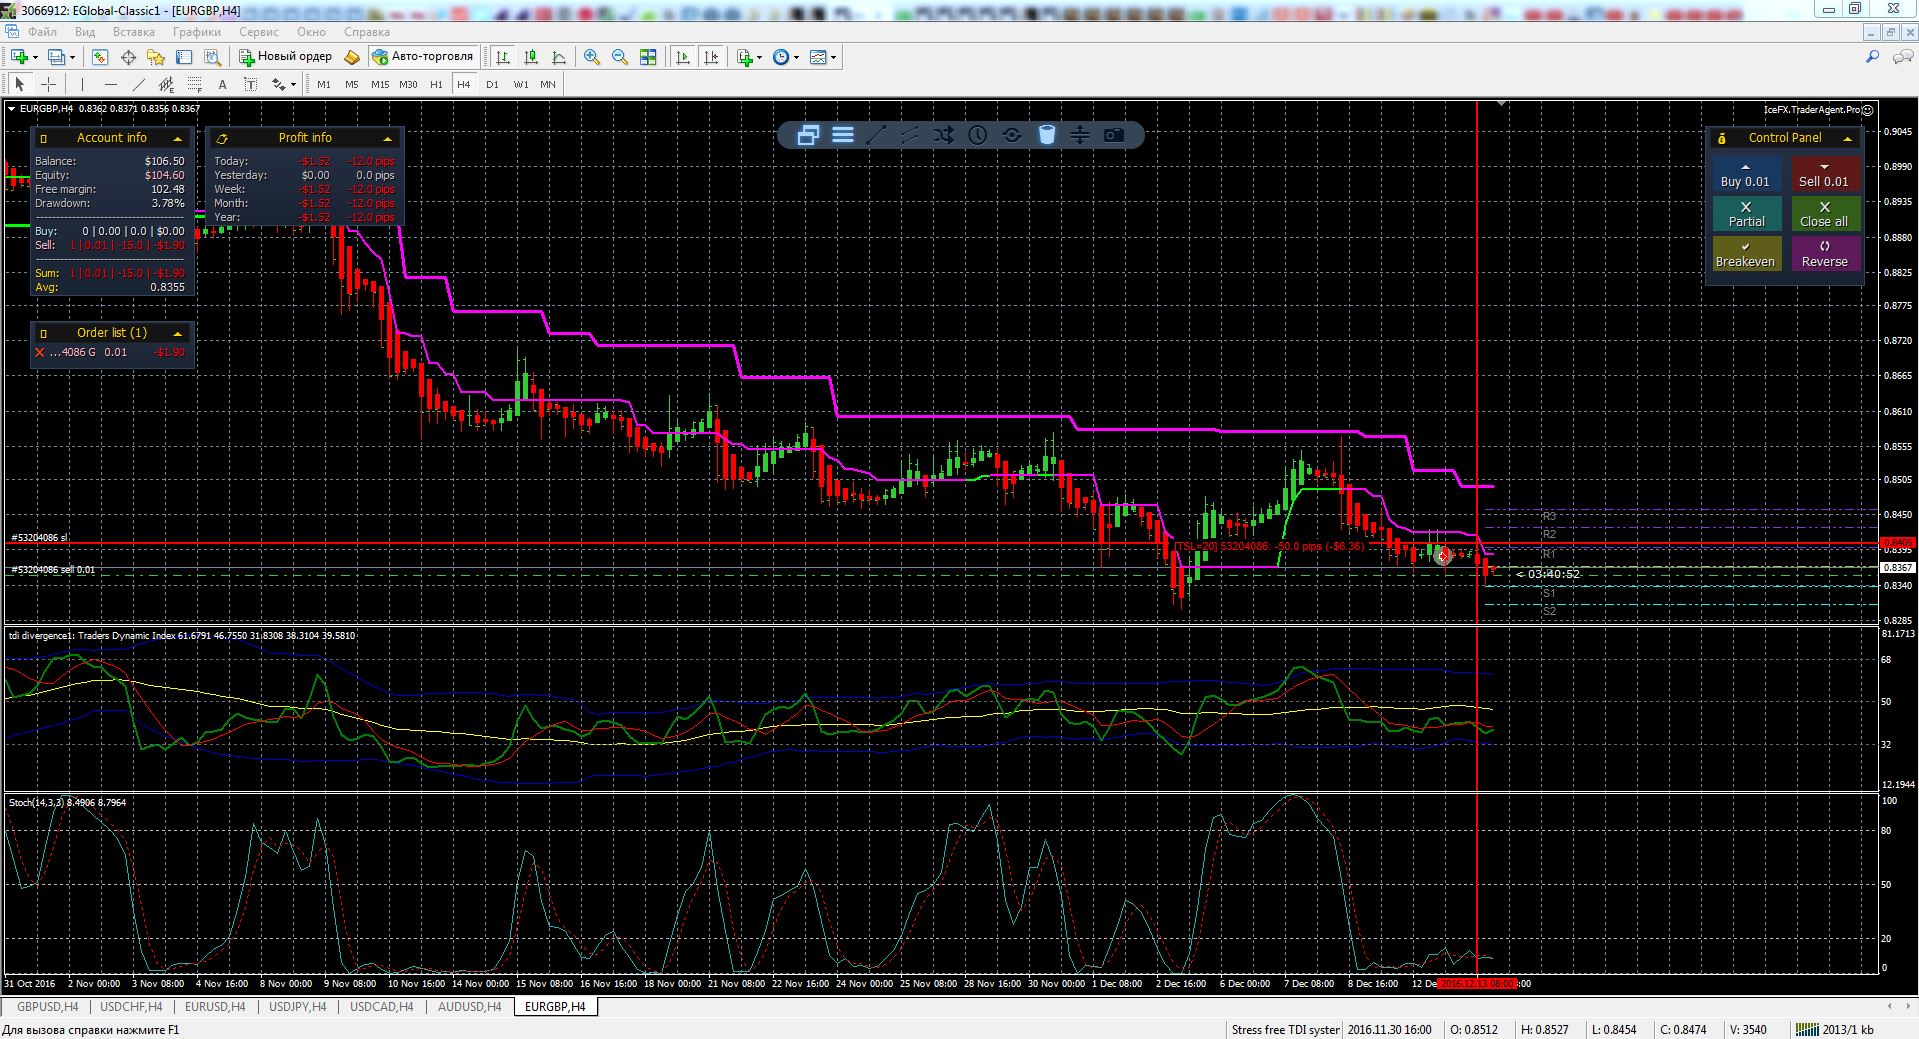The width and height of the screenshot is (1919, 1039).
Task: Collapse the Profit info panel
Action: click(388, 138)
